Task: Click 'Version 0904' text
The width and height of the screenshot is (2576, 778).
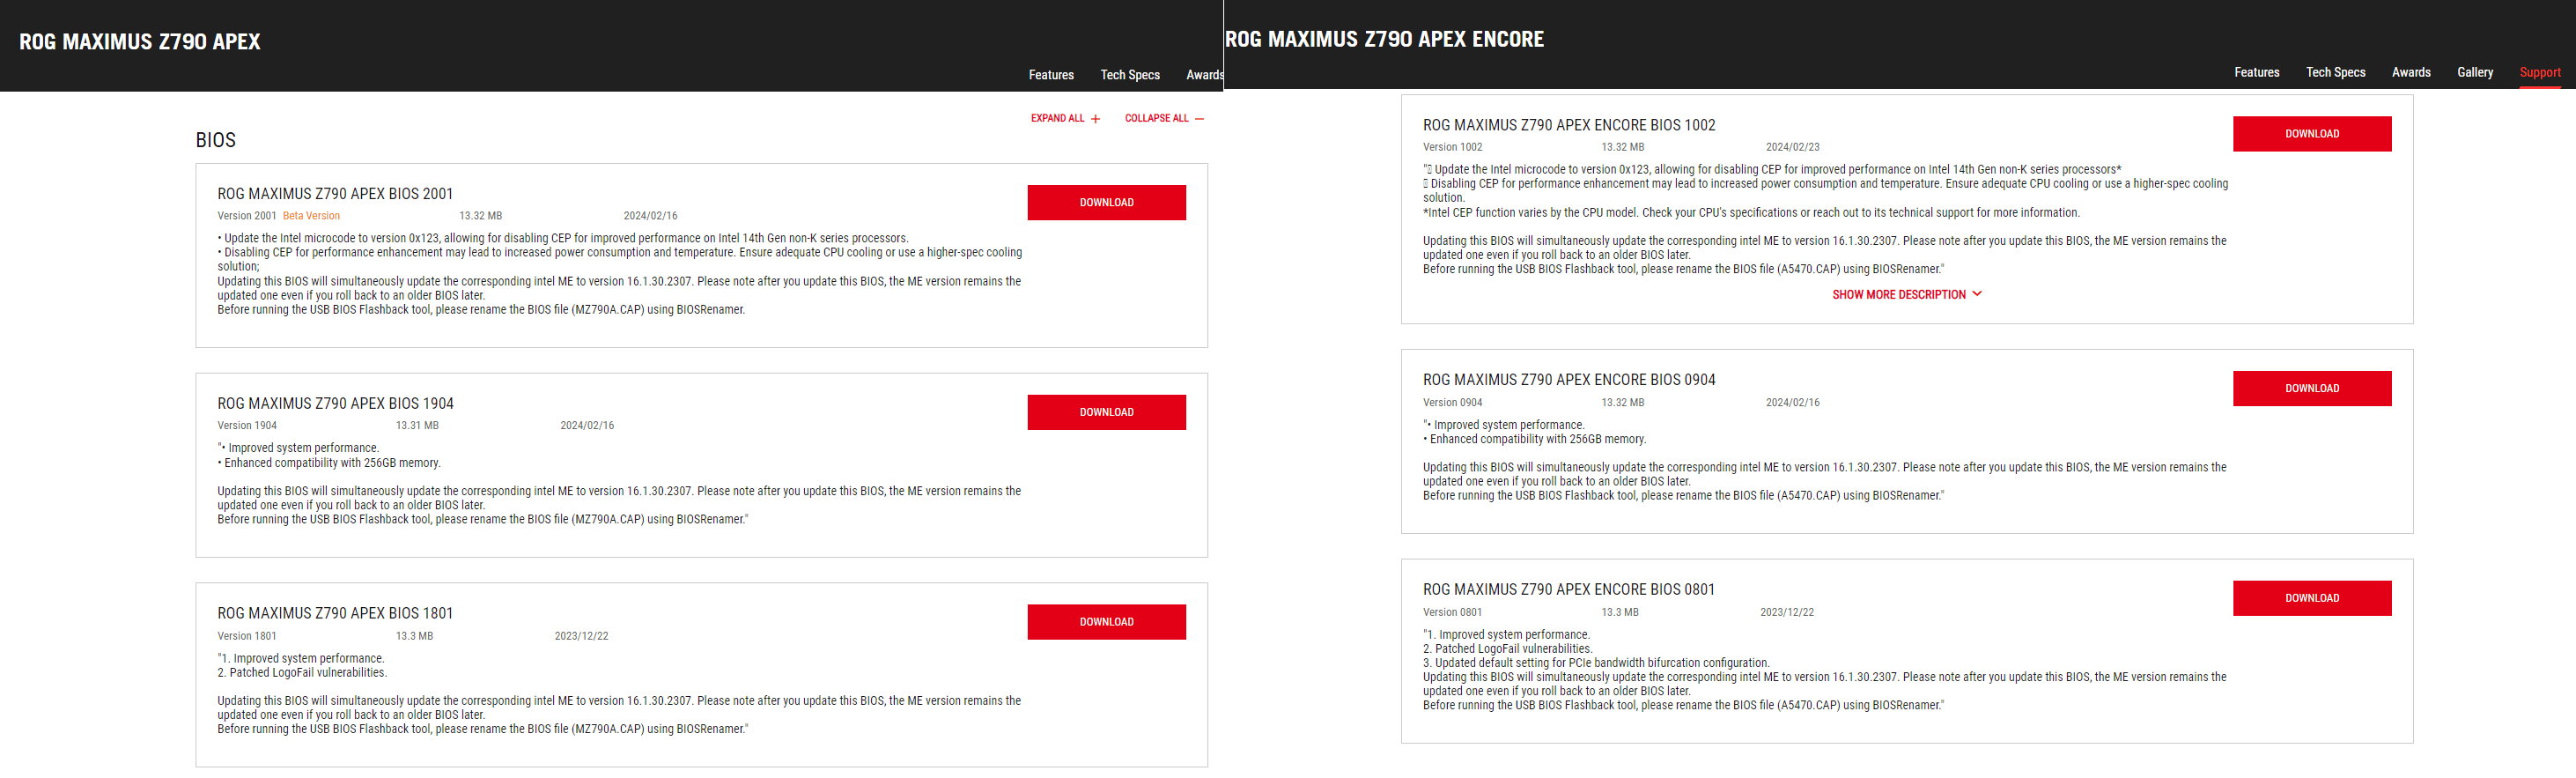Action: click(1453, 403)
